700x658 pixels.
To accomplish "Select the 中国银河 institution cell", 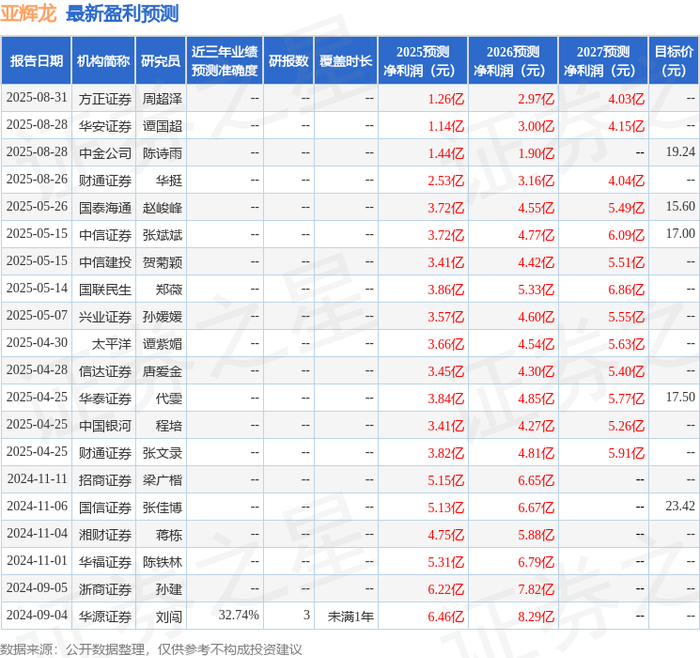I will [105, 426].
